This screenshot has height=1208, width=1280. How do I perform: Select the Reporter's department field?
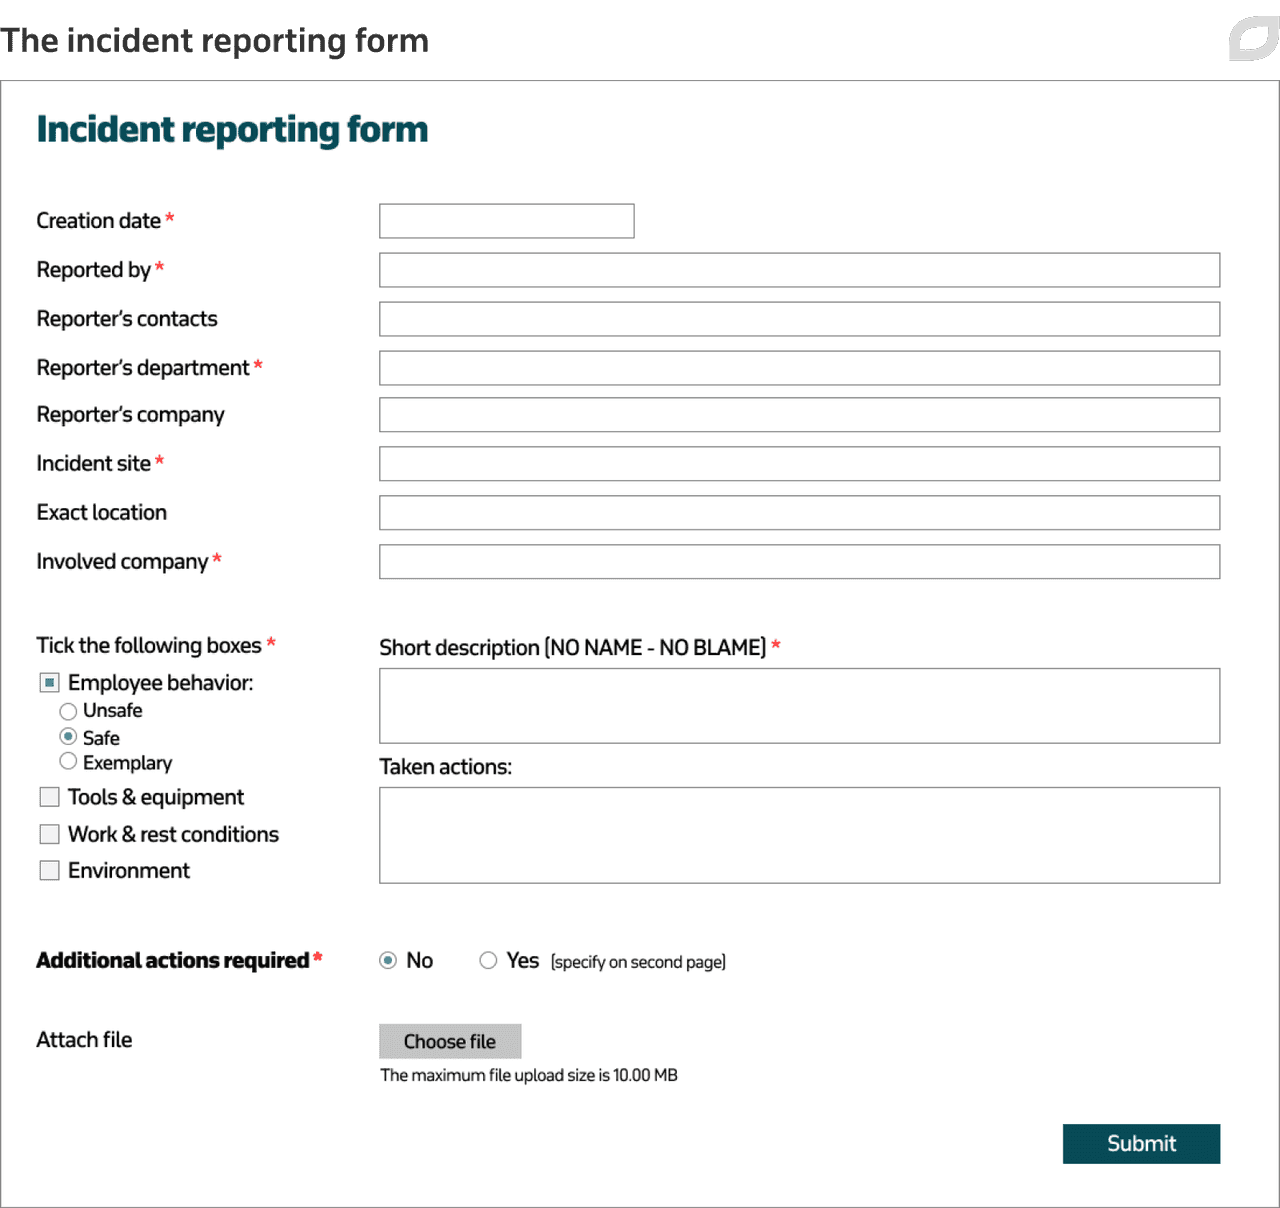[x=799, y=367]
